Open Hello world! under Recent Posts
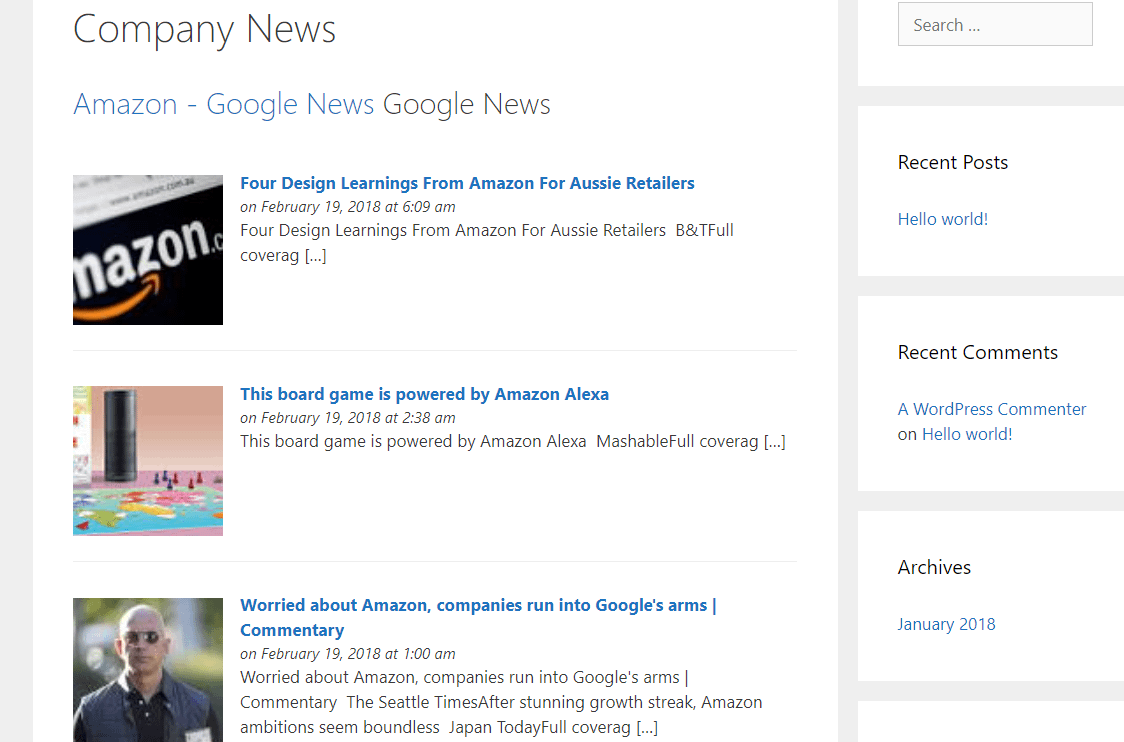 point(942,219)
